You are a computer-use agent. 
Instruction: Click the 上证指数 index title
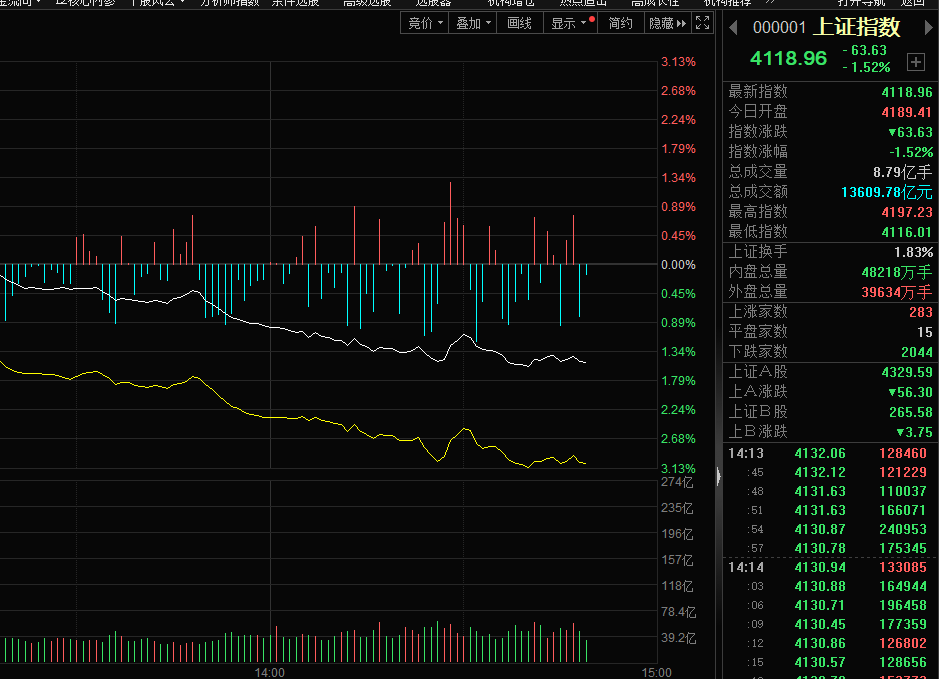[x=858, y=28]
